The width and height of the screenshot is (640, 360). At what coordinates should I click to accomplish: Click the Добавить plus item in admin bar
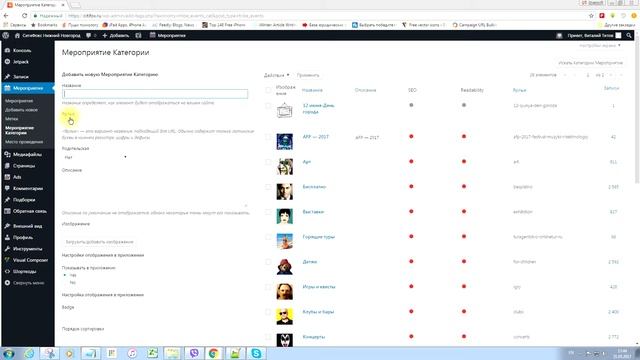[116, 36]
